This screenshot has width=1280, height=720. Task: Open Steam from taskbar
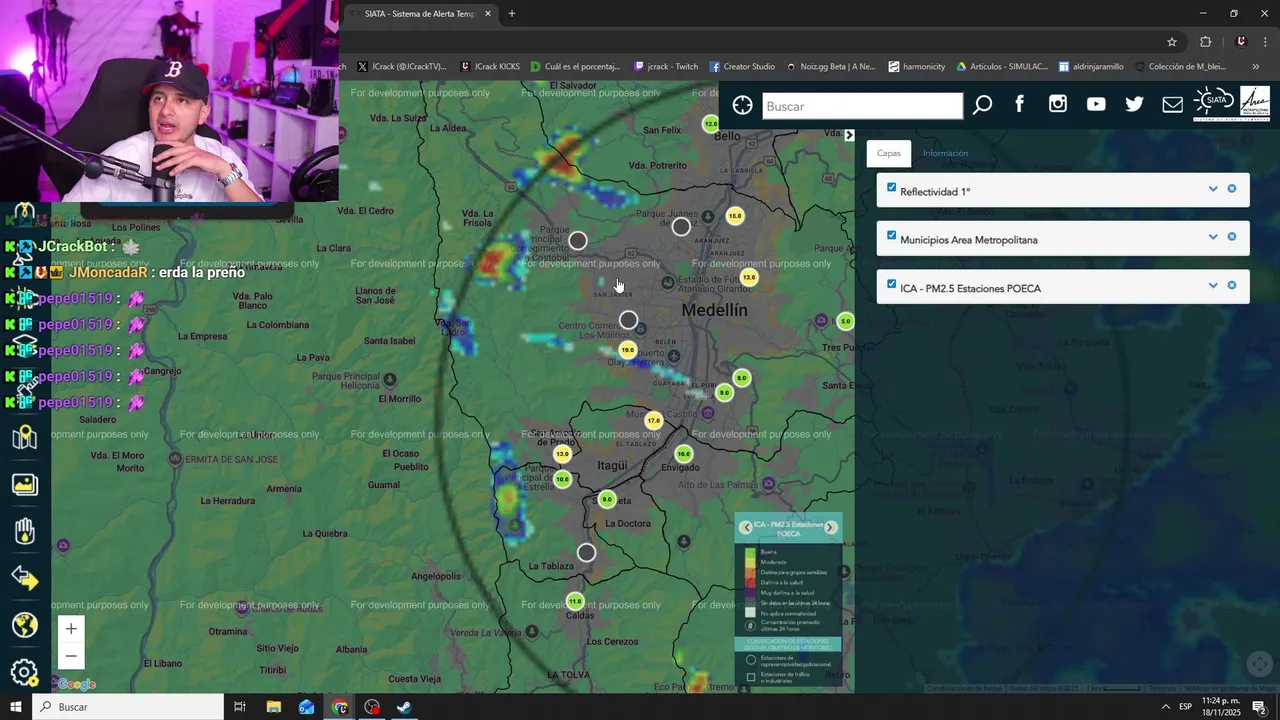pyautogui.click(x=404, y=707)
